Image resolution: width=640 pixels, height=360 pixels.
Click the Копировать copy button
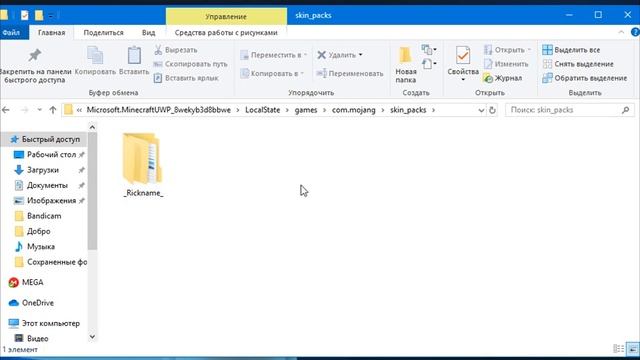pyautogui.click(x=95, y=61)
